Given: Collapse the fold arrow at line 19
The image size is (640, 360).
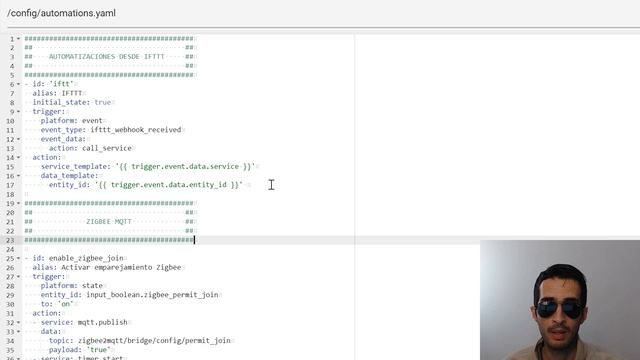Looking at the screenshot, I should tap(18, 203).
